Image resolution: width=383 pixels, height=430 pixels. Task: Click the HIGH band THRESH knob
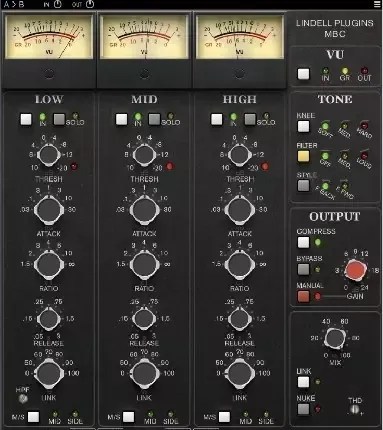(x=239, y=155)
